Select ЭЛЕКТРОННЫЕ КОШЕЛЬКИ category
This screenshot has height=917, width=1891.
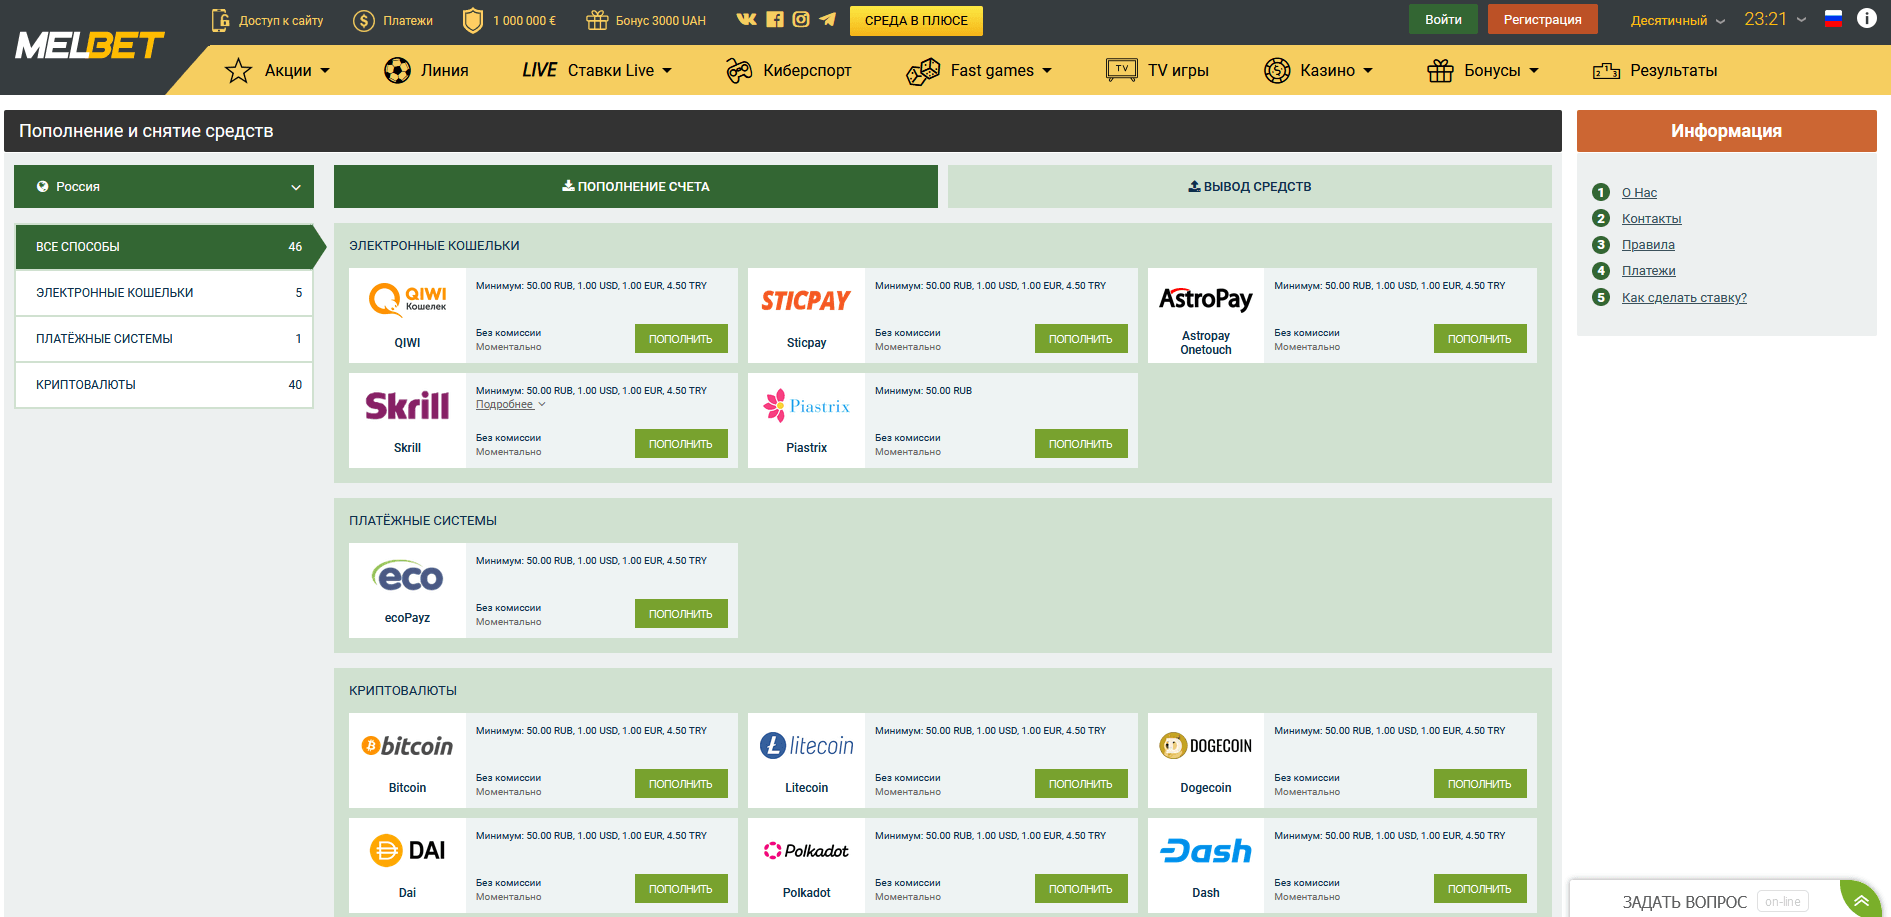(165, 293)
